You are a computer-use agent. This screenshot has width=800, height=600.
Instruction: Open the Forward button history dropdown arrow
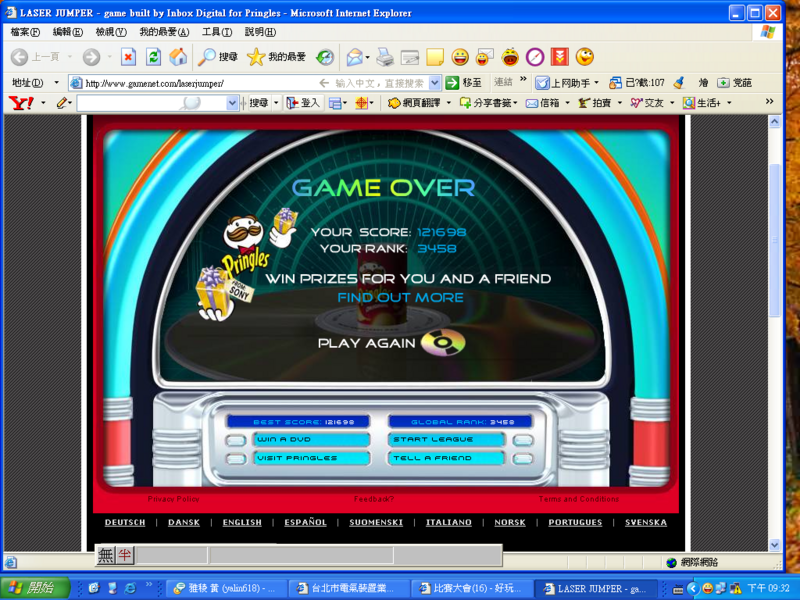(109, 57)
